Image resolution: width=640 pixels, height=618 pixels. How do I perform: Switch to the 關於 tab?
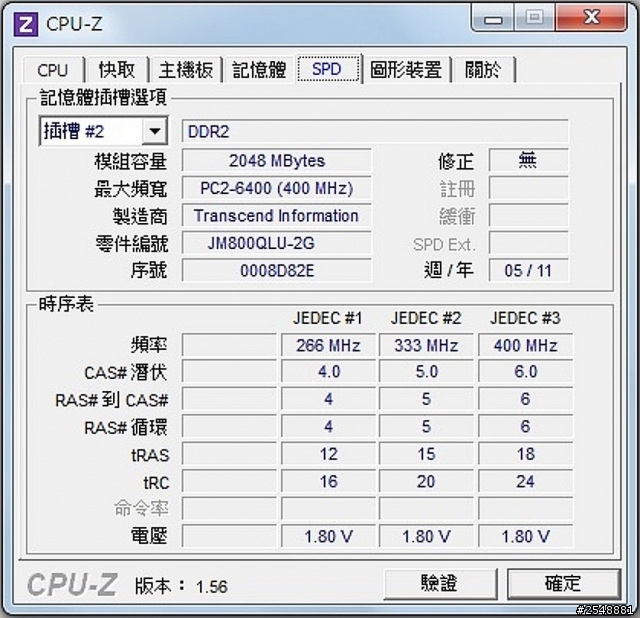coord(483,70)
